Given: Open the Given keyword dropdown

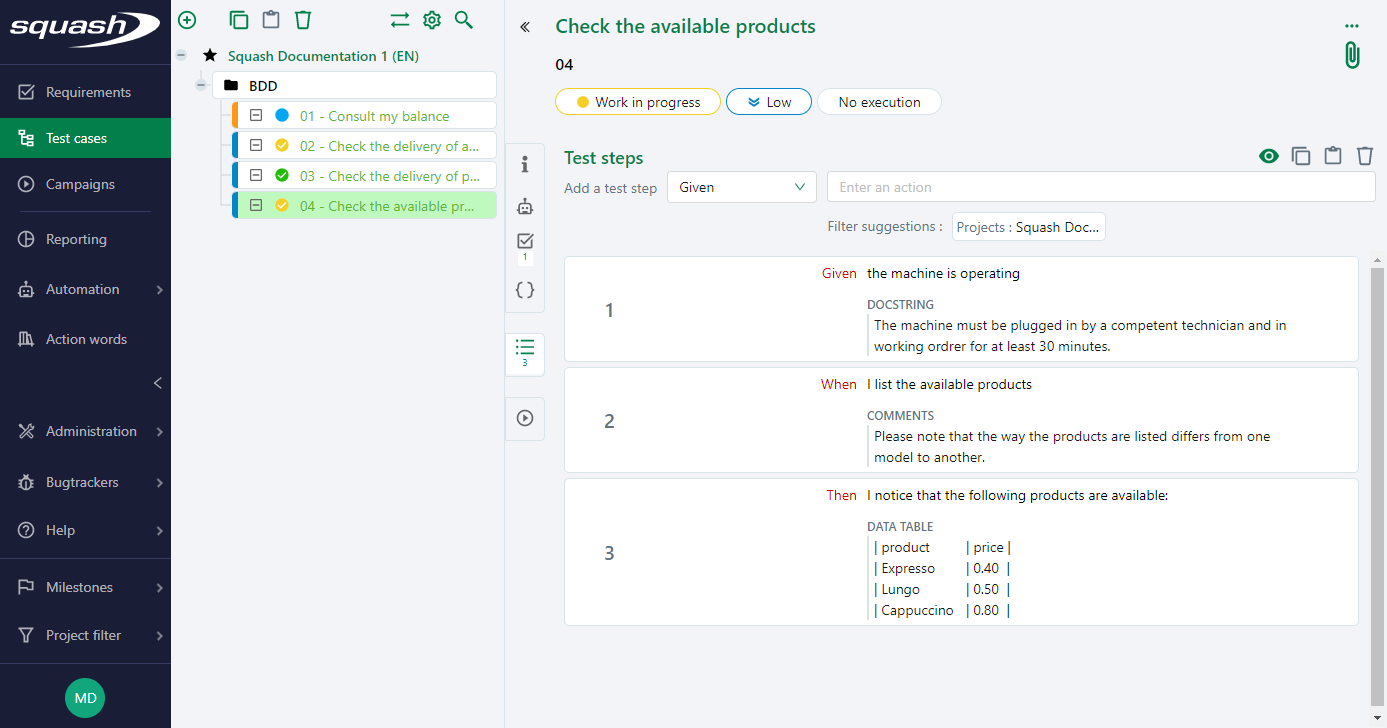Looking at the screenshot, I should tap(741, 187).
